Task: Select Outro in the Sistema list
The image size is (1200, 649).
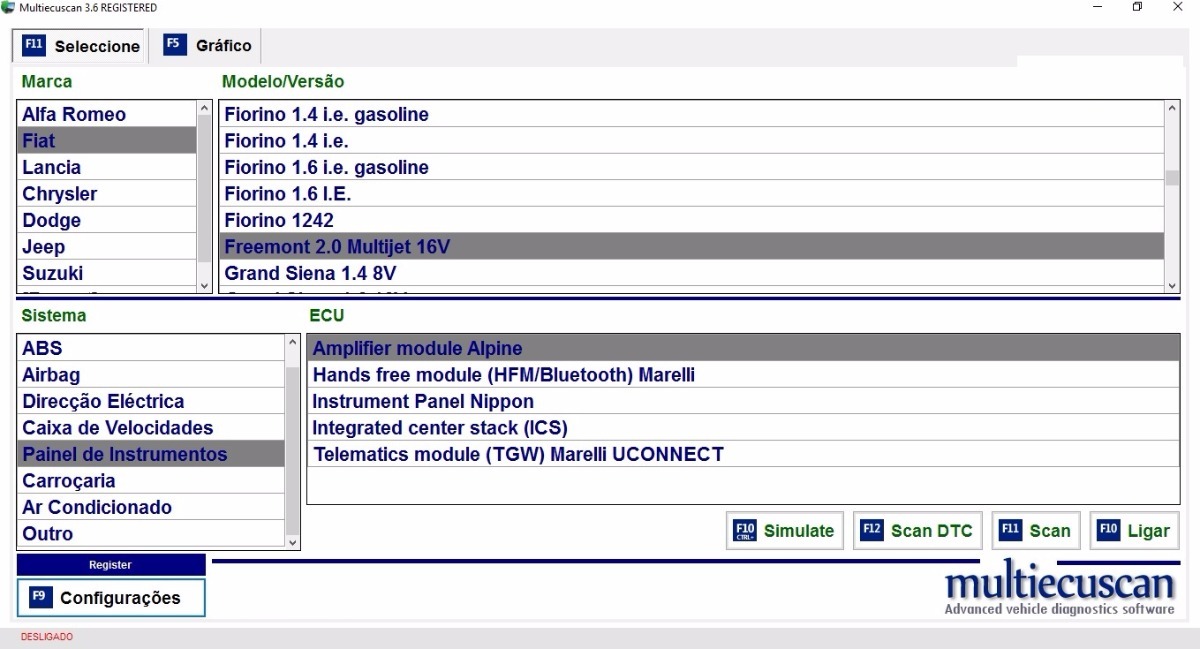Action: click(151, 534)
